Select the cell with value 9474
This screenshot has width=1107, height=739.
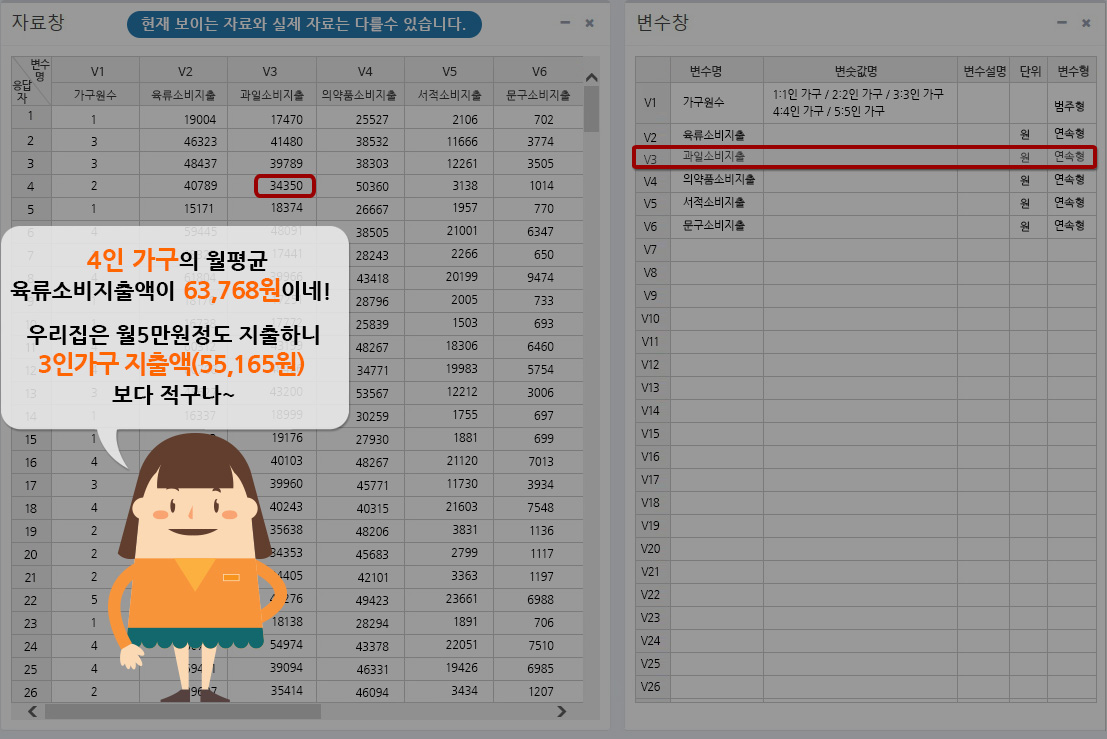pyautogui.click(x=538, y=277)
